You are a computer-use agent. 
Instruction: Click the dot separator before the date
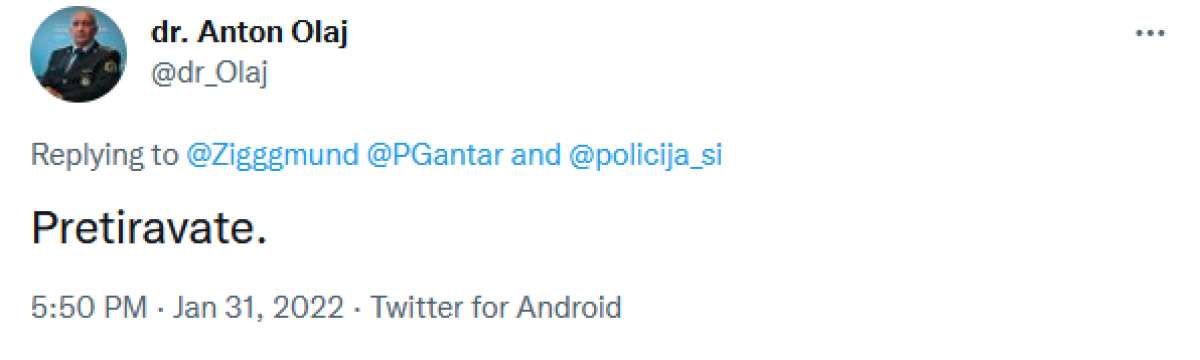pyautogui.click(x=160, y=307)
